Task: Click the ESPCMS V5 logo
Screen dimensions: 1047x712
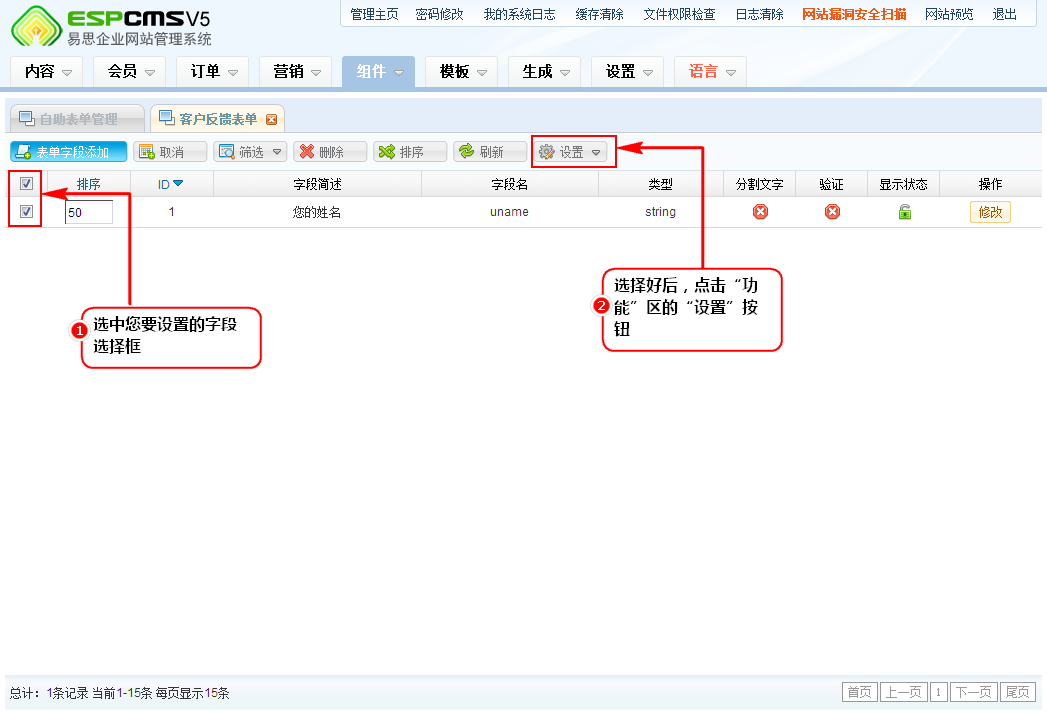Action: [111, 26]
